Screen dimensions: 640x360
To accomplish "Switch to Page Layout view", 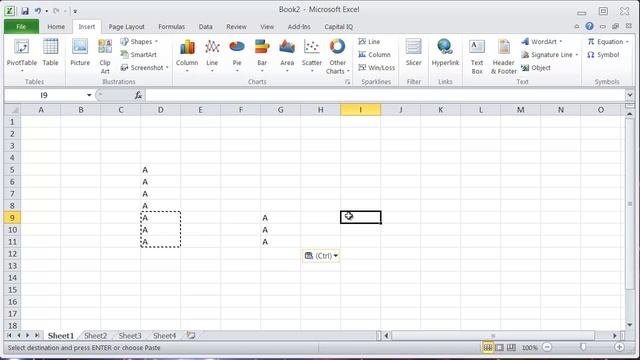I will tap(500, 347).
